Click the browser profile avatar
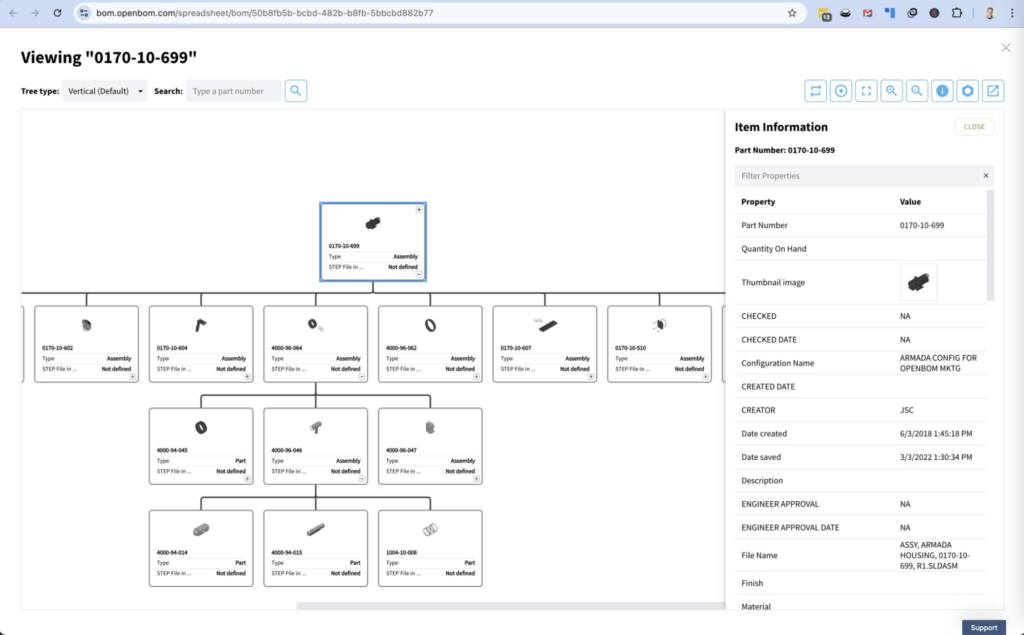 click(x=990, y=13)
